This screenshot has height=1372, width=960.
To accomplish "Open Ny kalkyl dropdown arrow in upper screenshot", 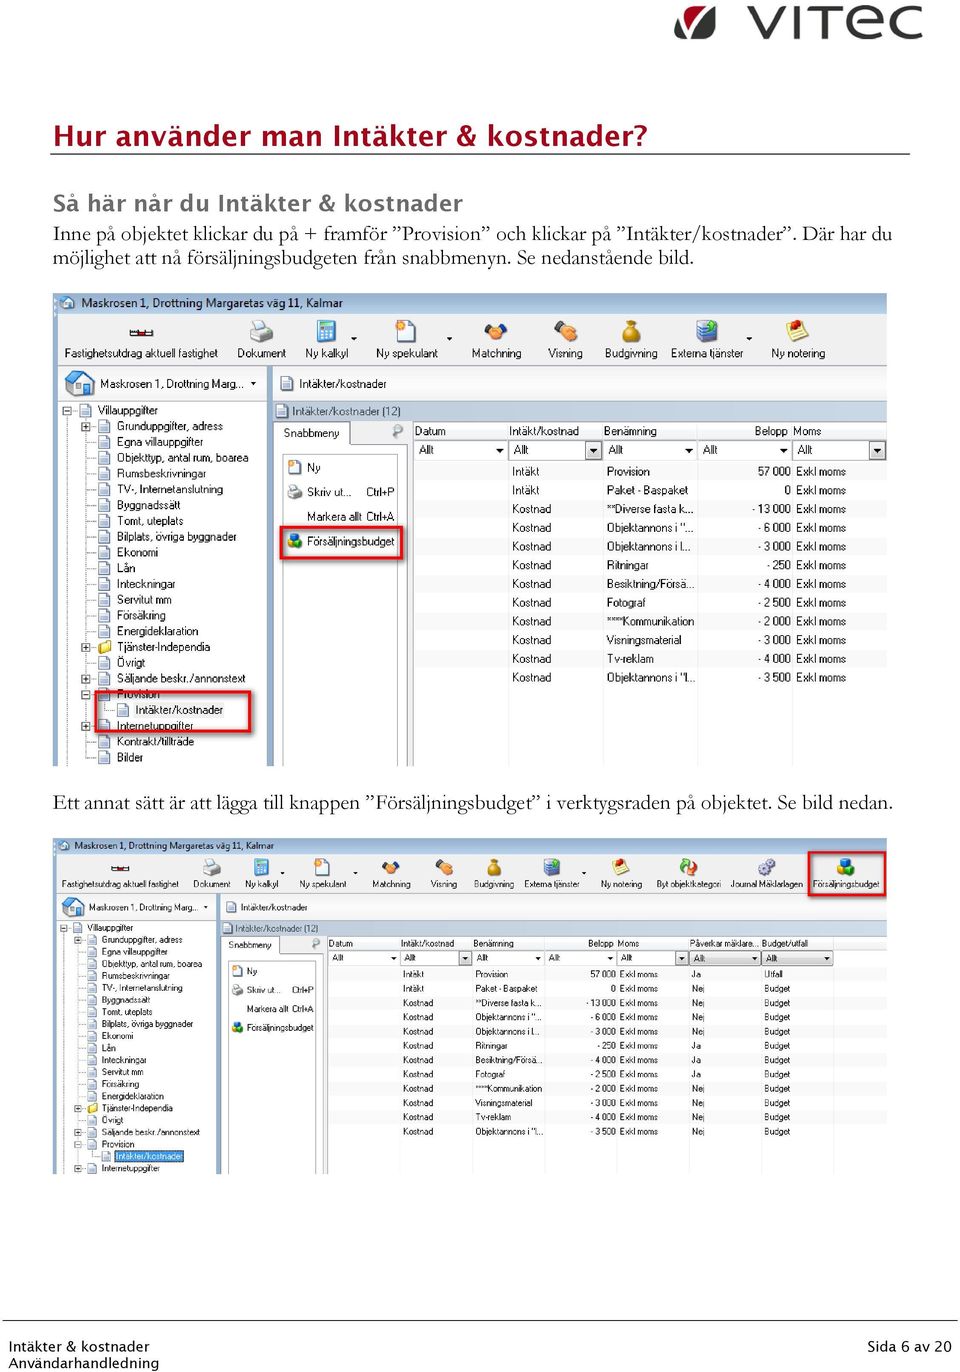I will pos(354,338).
